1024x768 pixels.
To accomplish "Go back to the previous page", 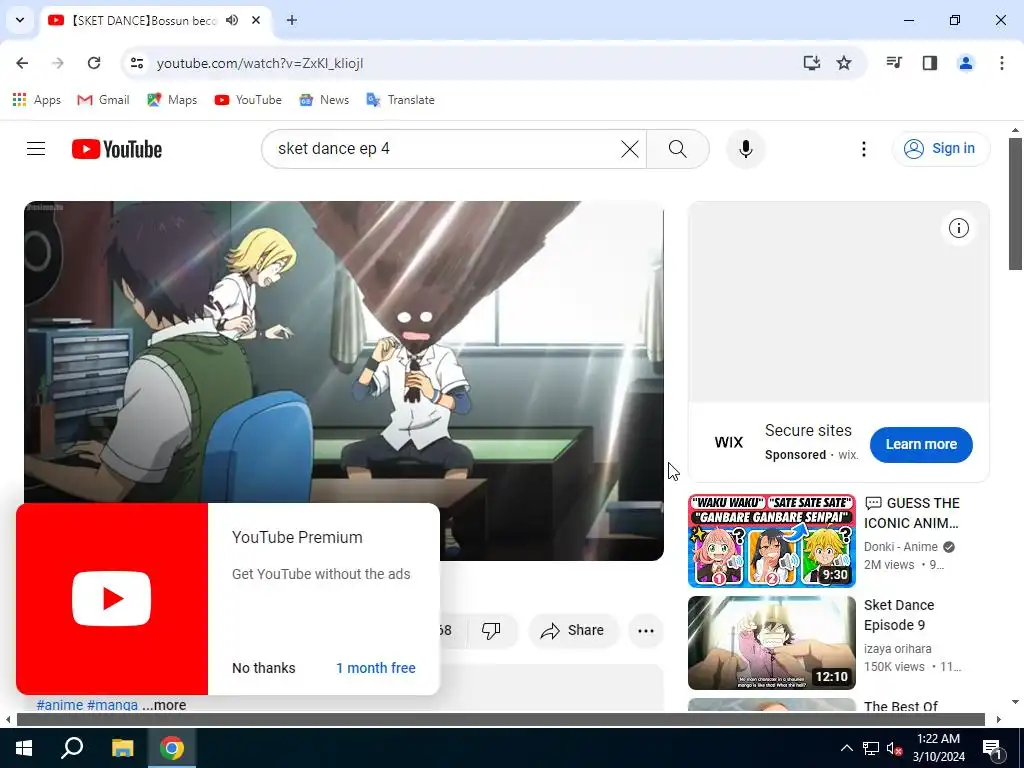I will [x=22, y=63].
